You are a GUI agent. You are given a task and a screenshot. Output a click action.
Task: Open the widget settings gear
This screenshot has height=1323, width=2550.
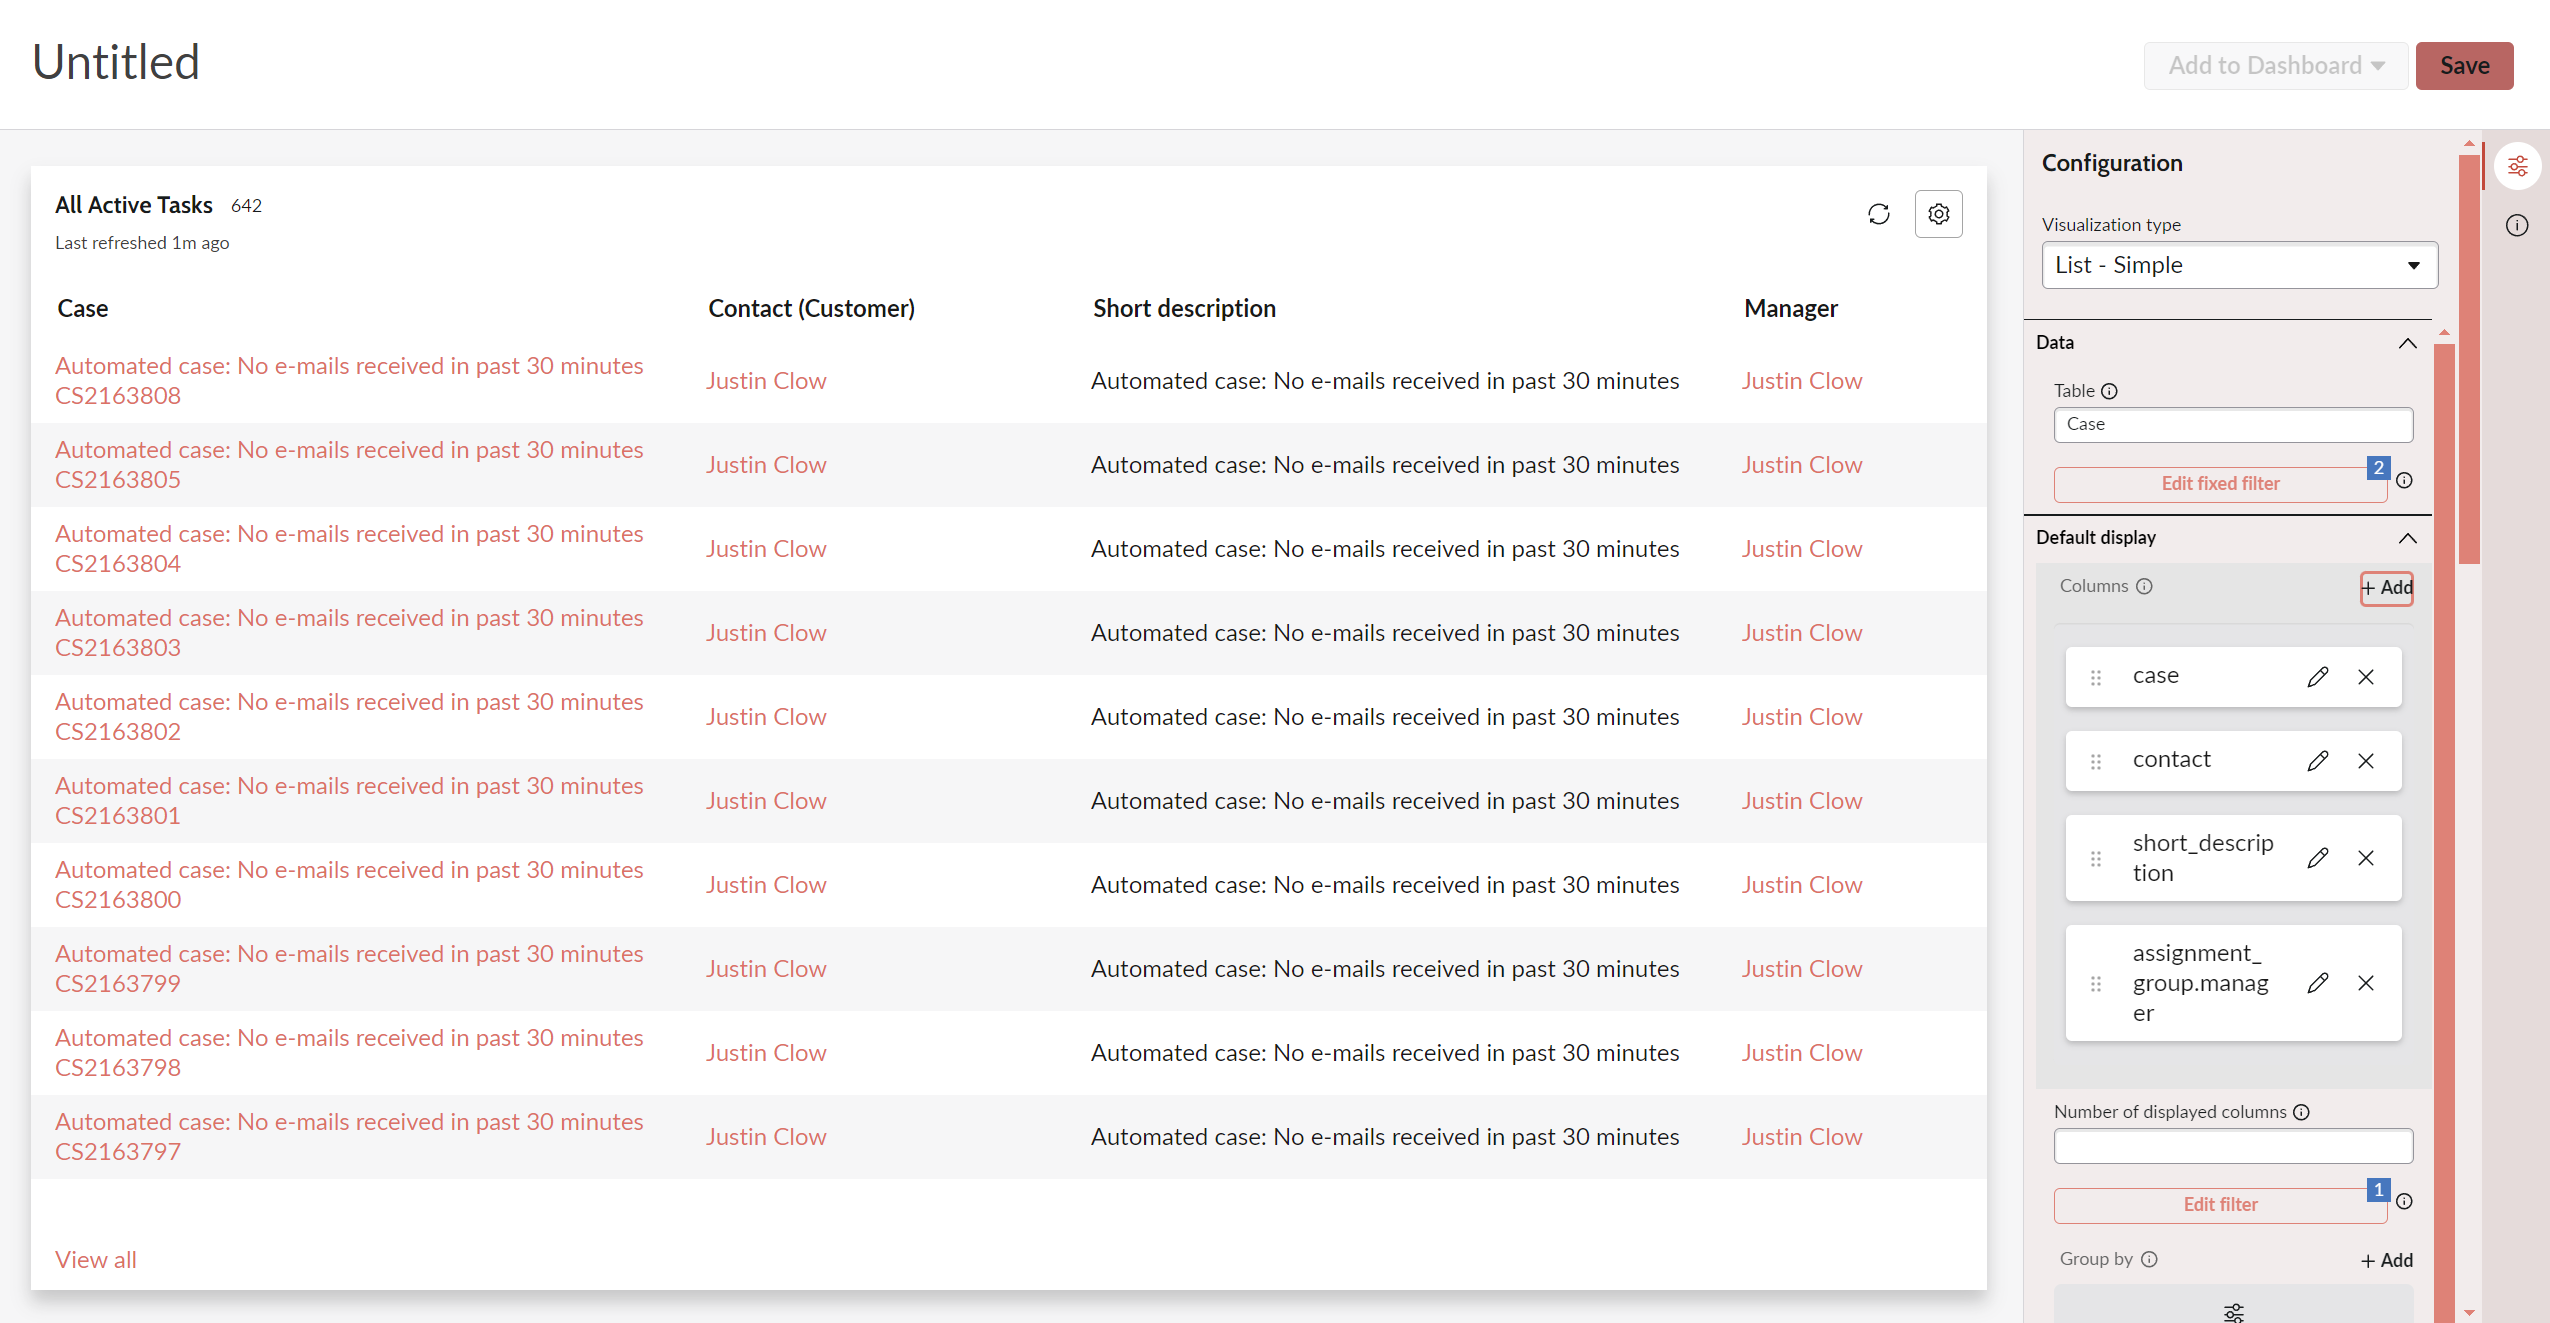[x=1938, y=214]
